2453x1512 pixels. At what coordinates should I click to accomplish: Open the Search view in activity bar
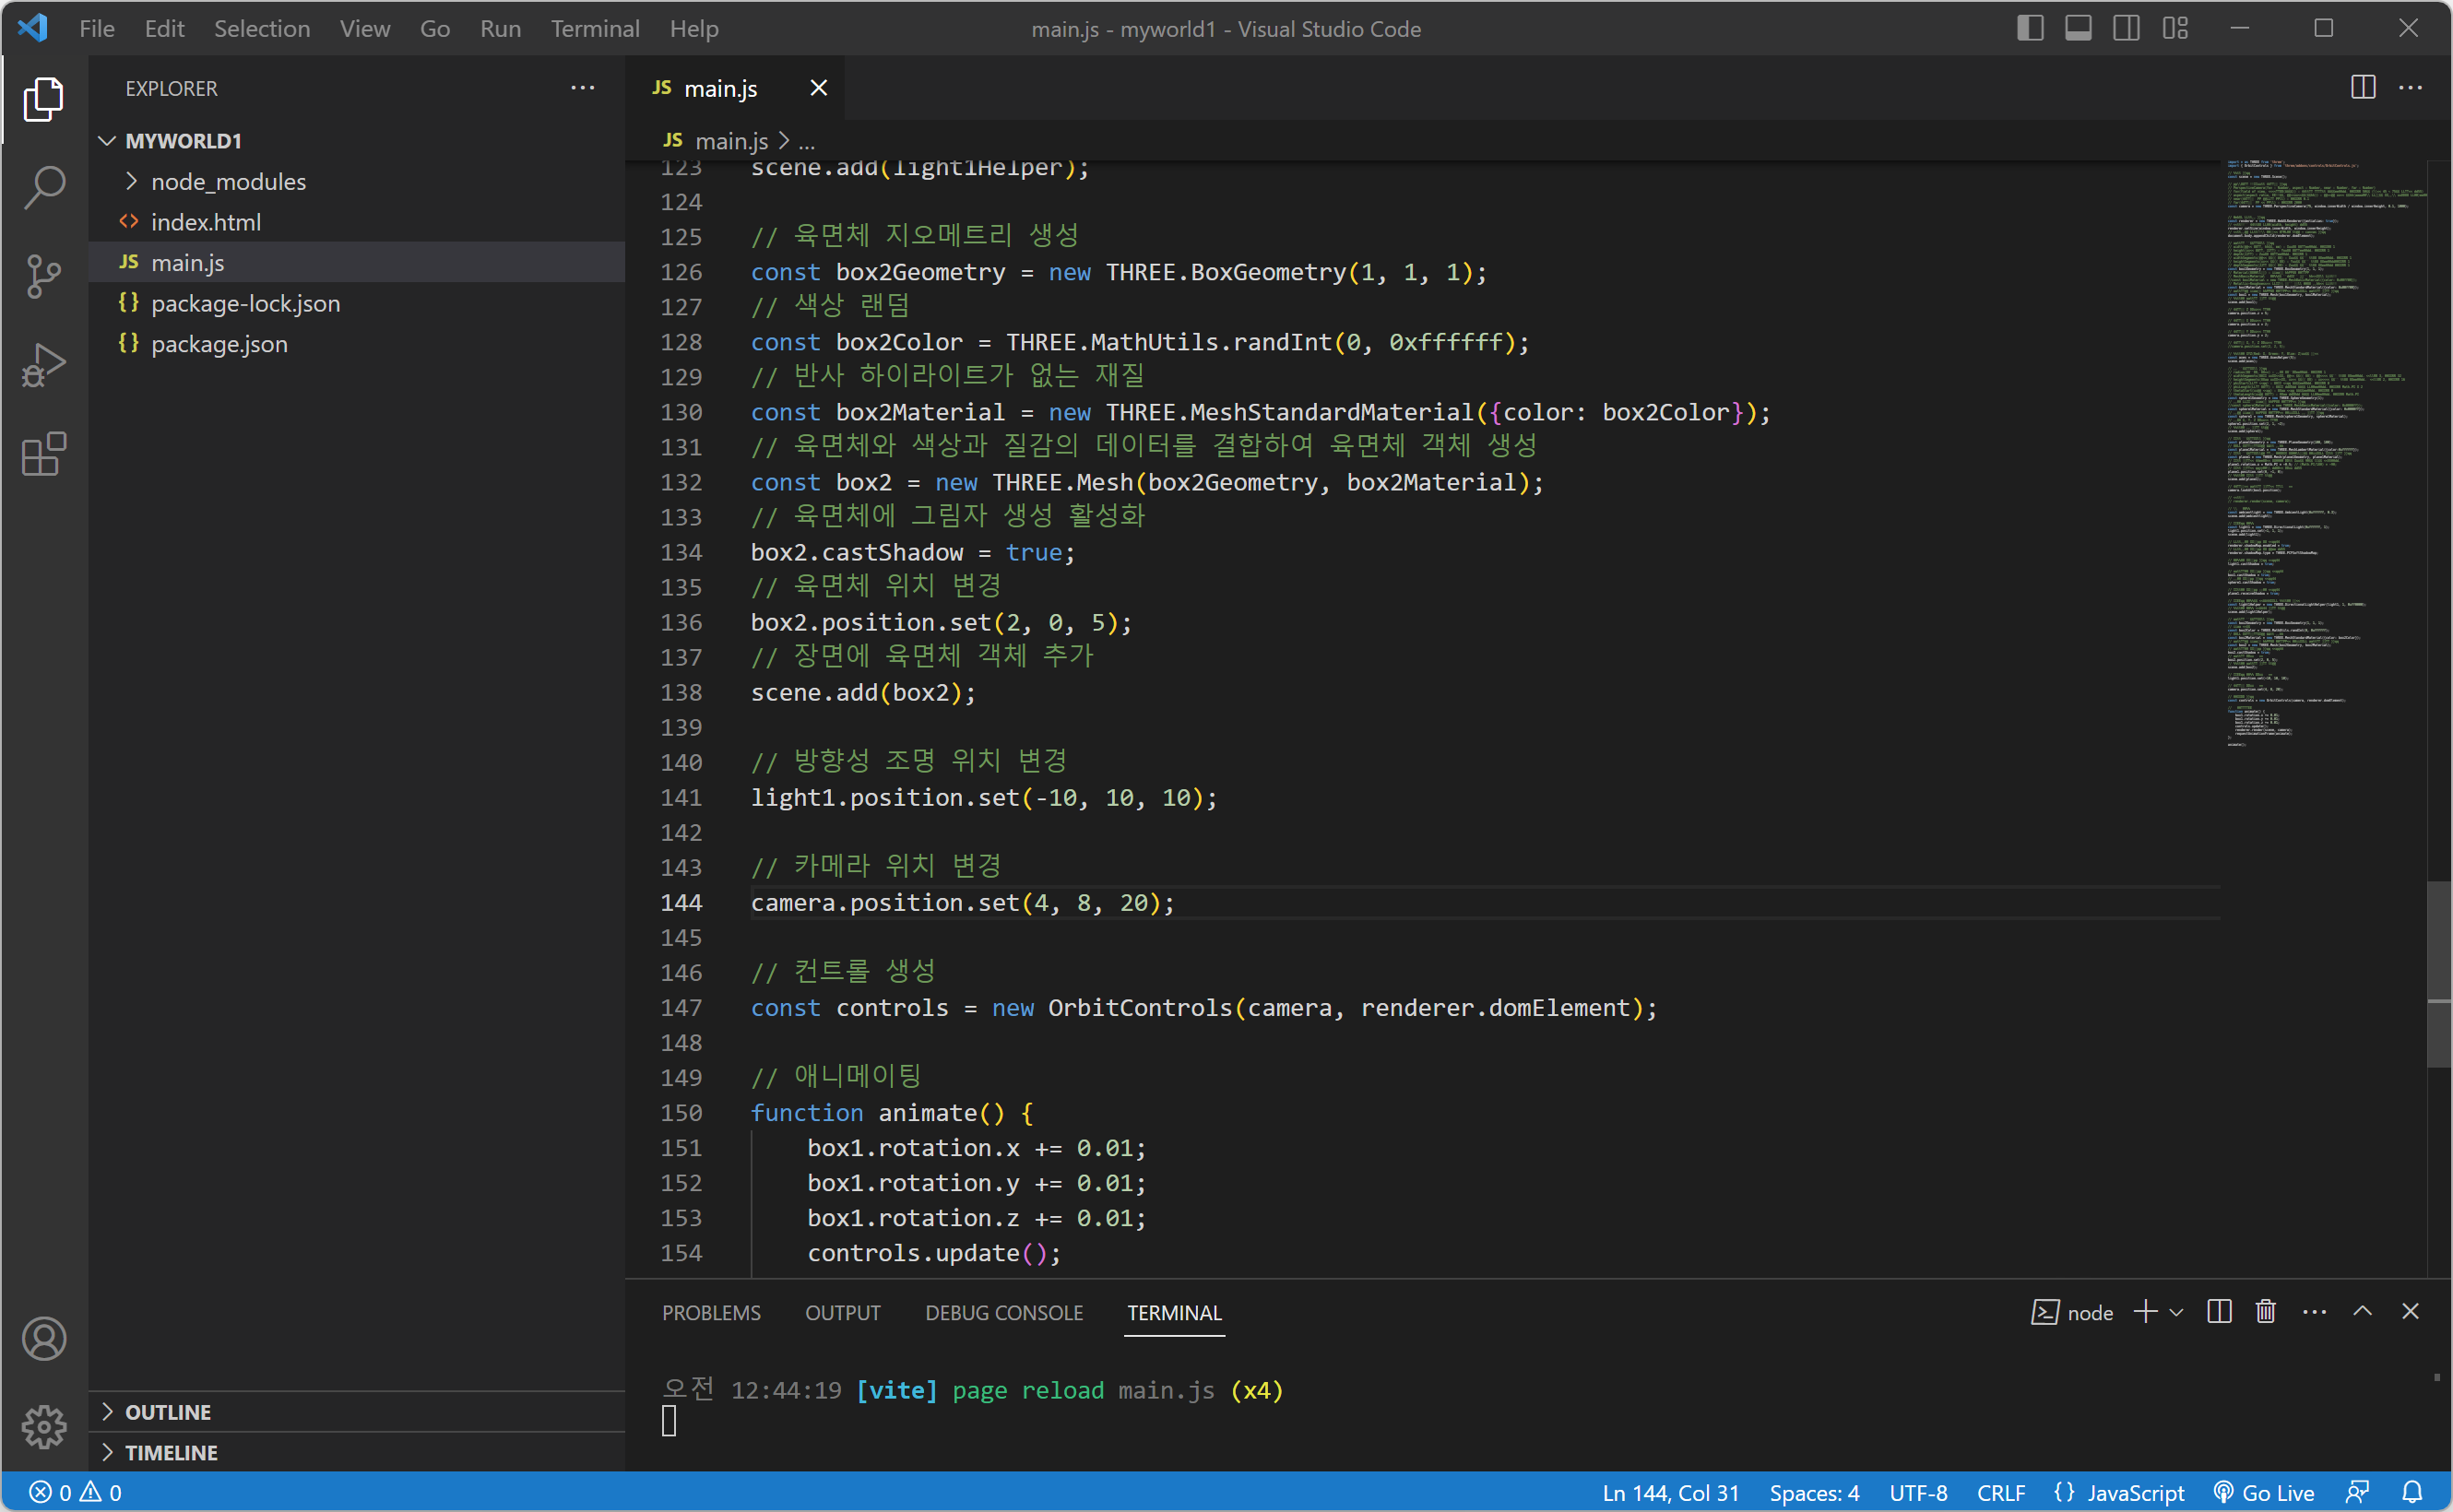pyautogui.click(x=44, y=187)
